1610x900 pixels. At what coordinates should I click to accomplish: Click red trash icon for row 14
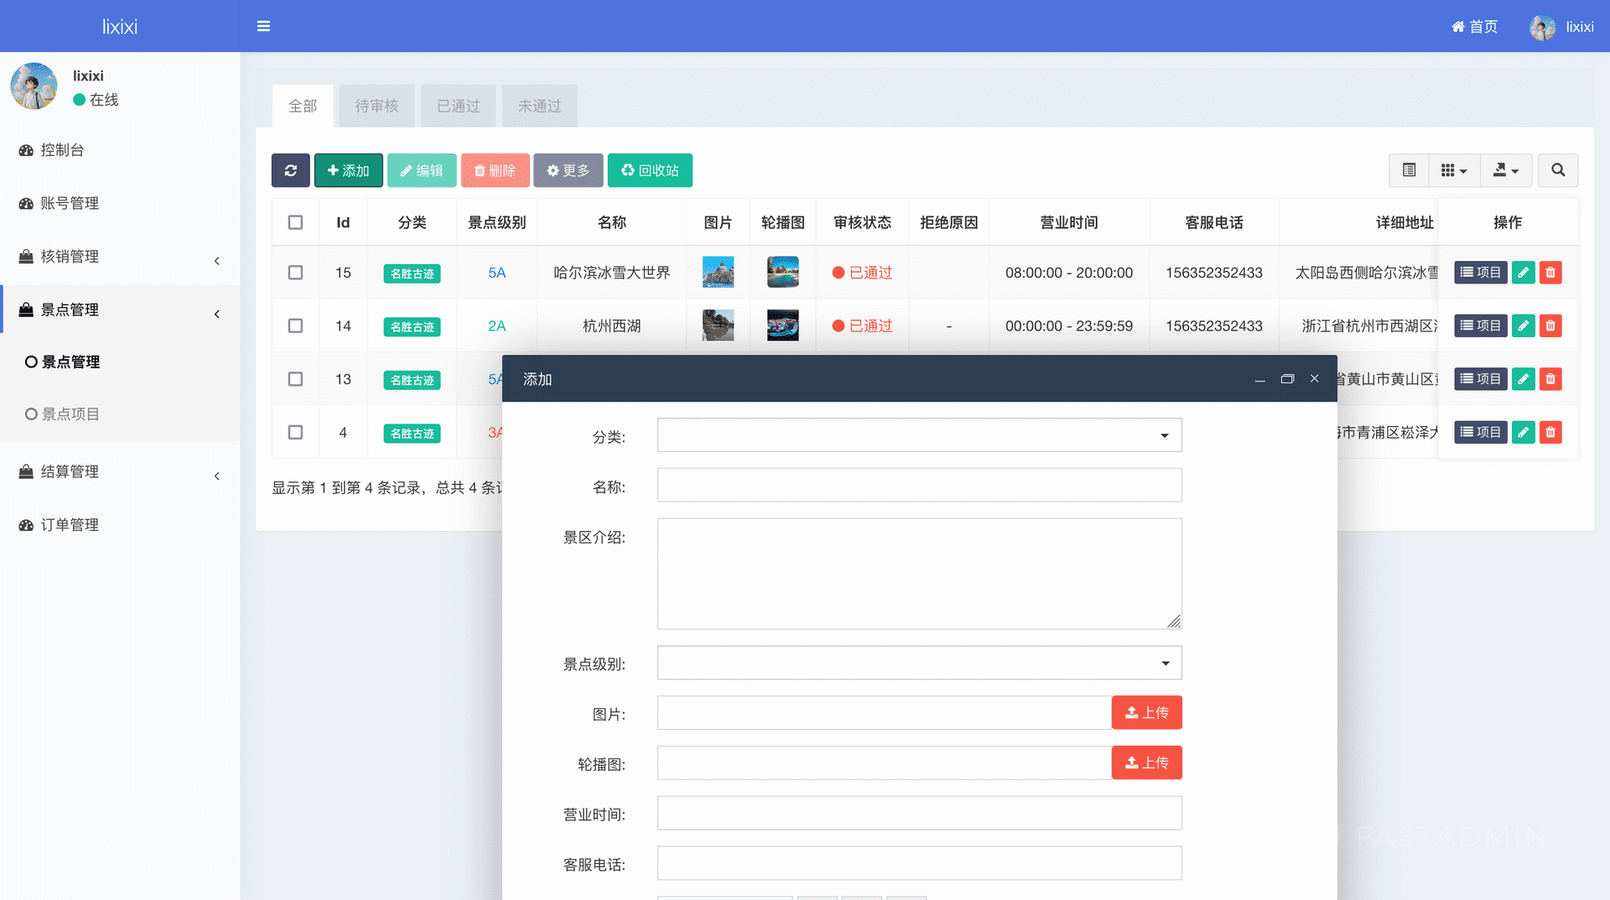[x=1550, y=326]
